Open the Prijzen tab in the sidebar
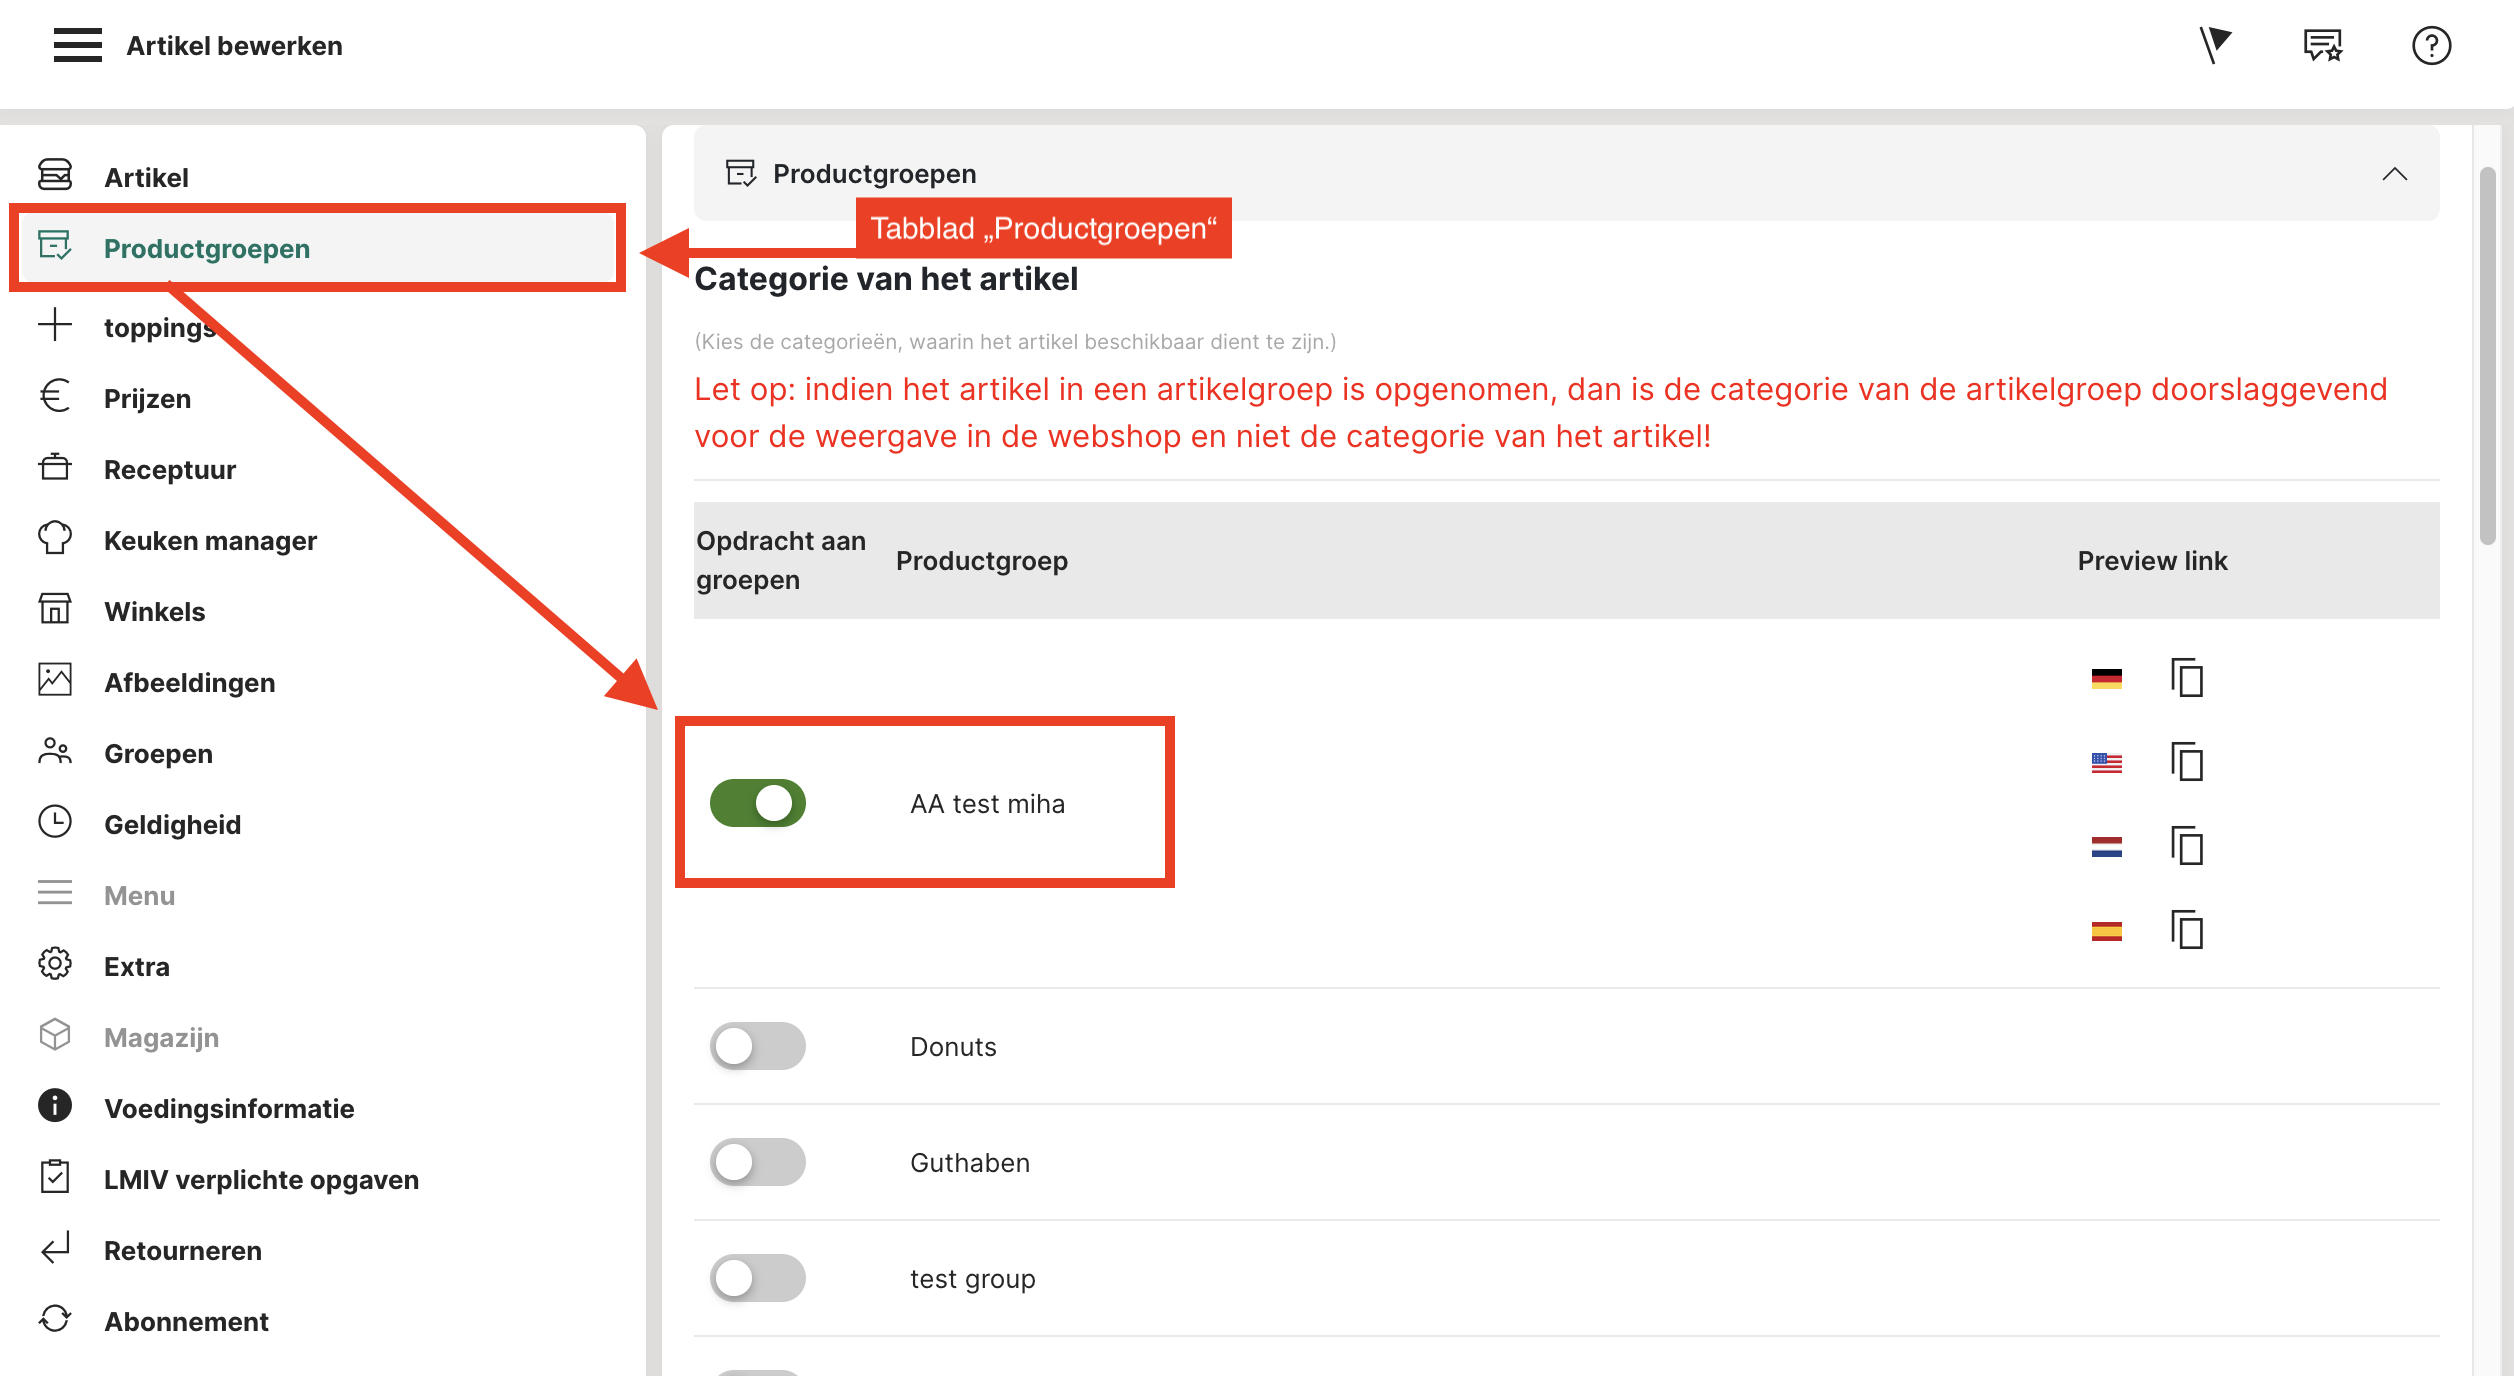2514x1376 pixels. (x=147, y=398)
